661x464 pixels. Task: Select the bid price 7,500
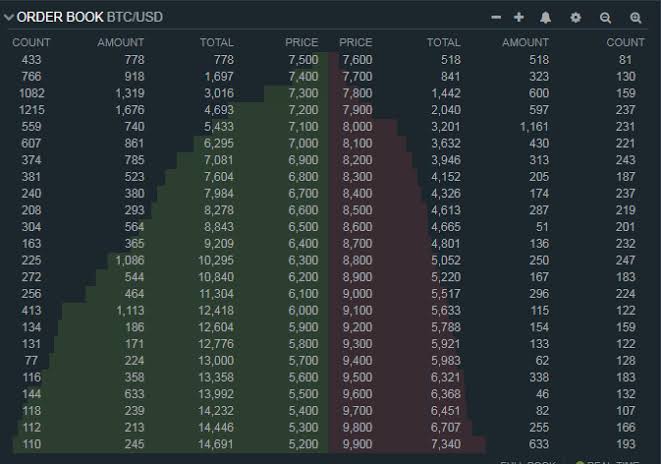303,59
